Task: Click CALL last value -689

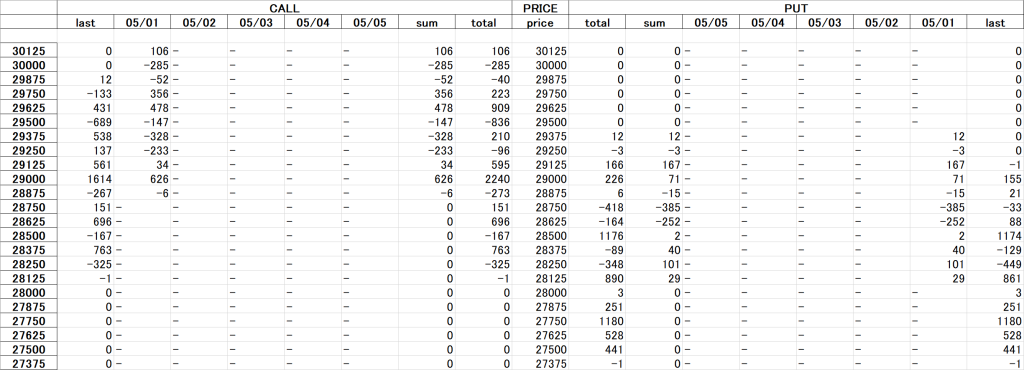Action: [x=86, y=122]
